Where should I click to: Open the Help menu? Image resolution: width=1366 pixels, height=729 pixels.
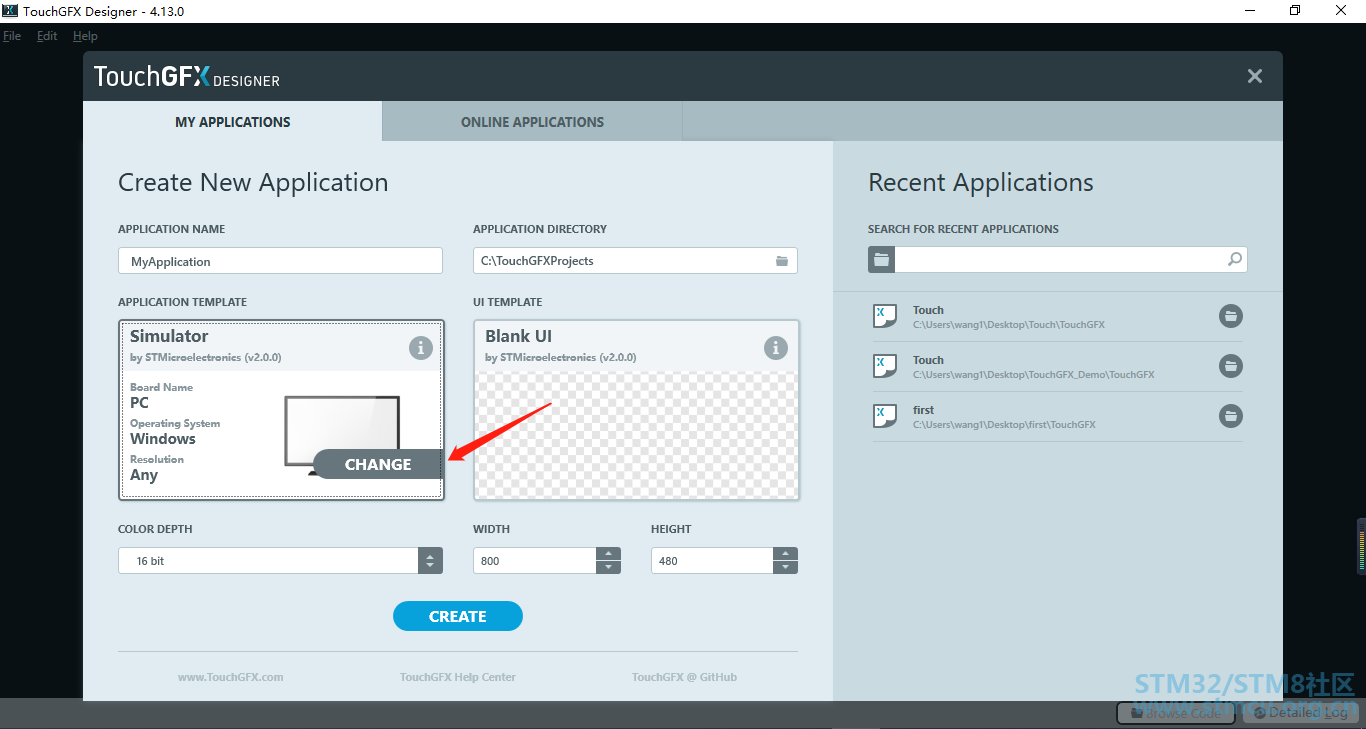(85, 36)
